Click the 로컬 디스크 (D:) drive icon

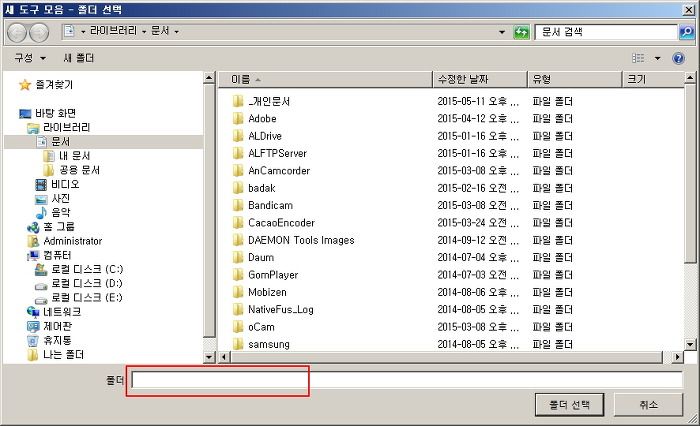[41, 284]
